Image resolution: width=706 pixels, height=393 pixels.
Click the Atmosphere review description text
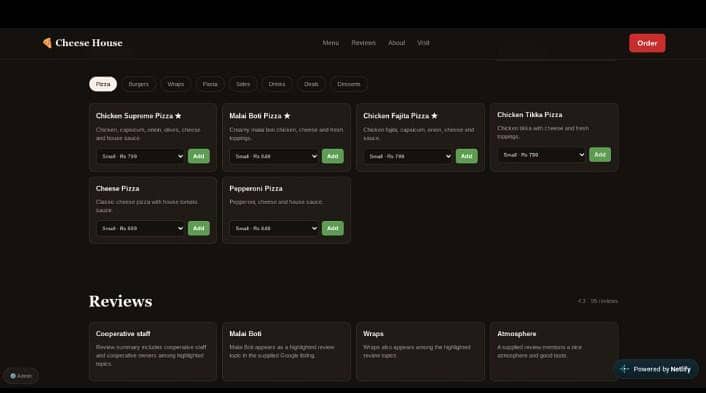(539, 351)
